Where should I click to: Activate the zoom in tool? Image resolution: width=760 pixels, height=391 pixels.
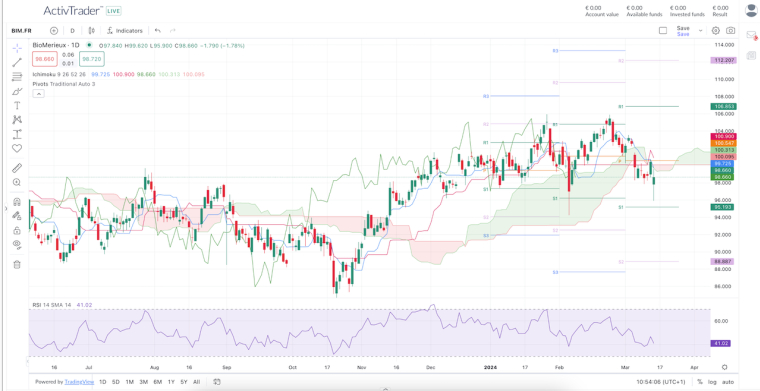(x=17, y=182)
